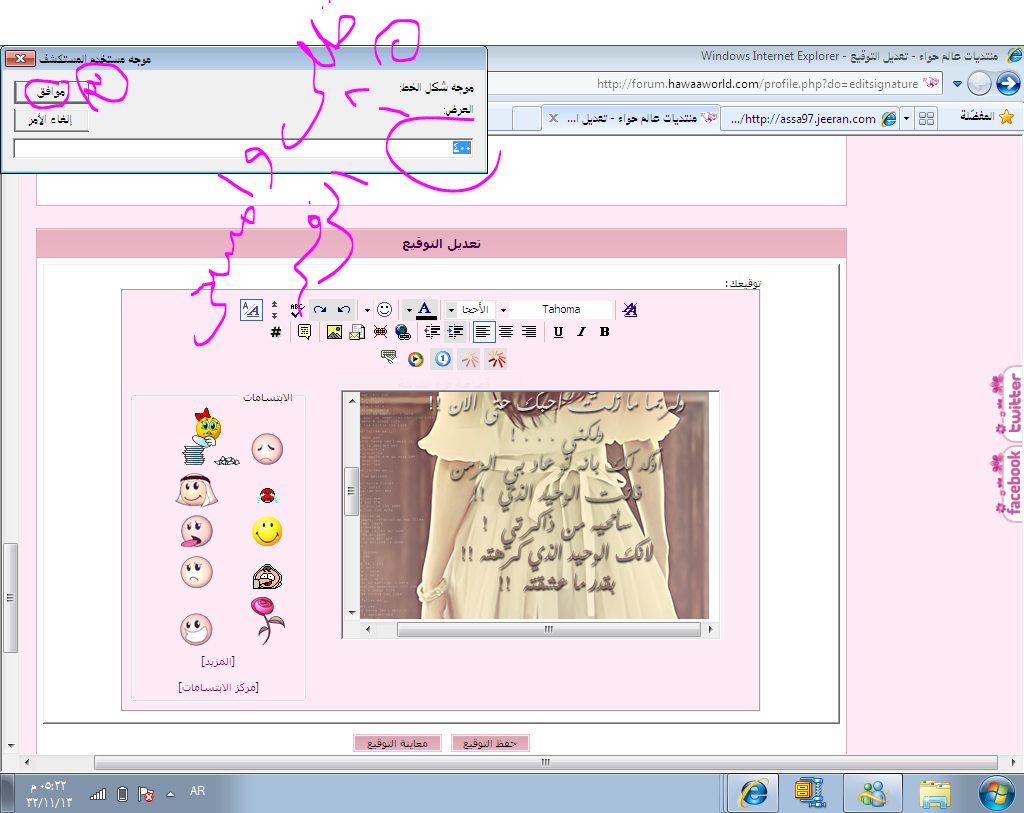This screenshot has width=1024, height=813.
Task: Pick text color with the A swatch
Action: [x=425, y=310]
